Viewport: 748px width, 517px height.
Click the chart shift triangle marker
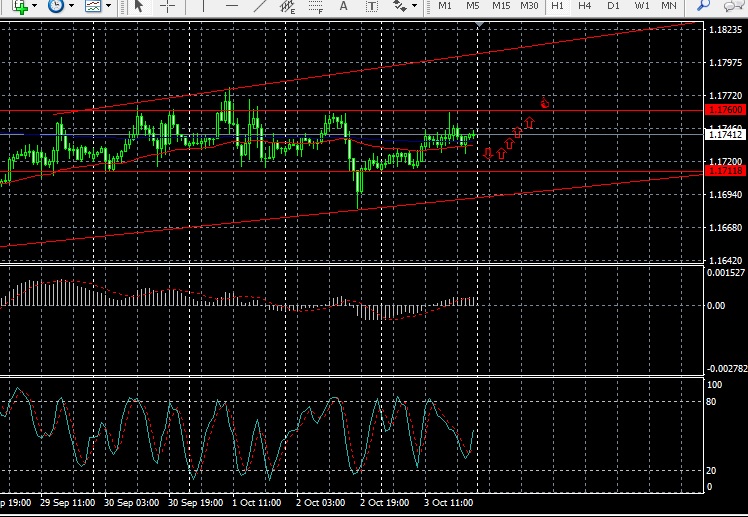pyautogui.click(x=481, y=22)
